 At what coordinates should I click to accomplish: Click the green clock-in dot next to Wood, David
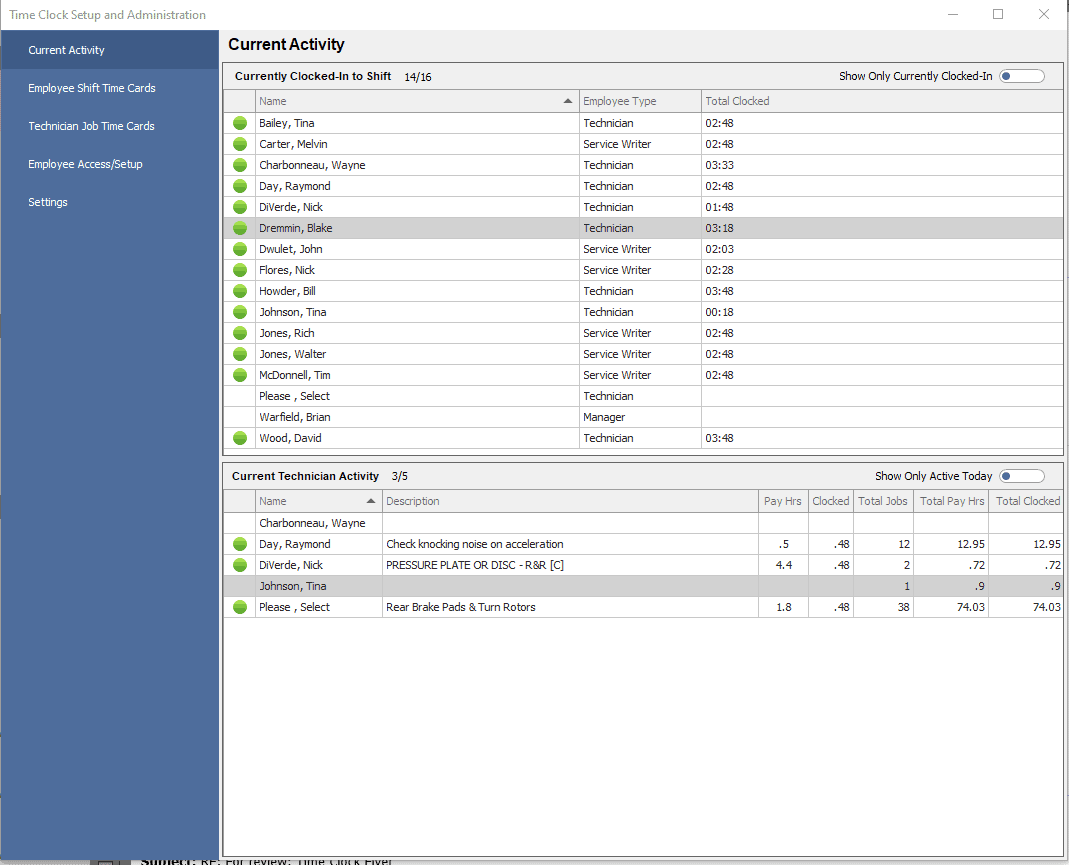click(240, 437)
